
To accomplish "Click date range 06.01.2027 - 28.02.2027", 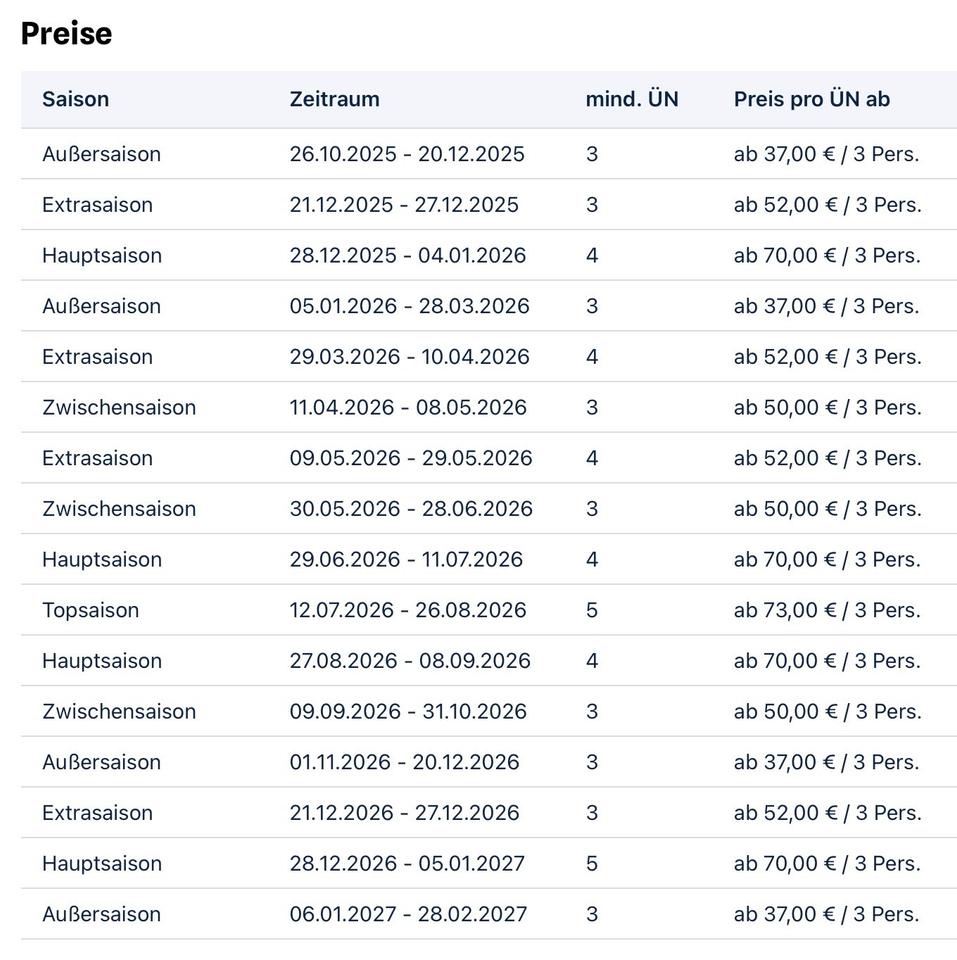I will (x=408, y=914).
